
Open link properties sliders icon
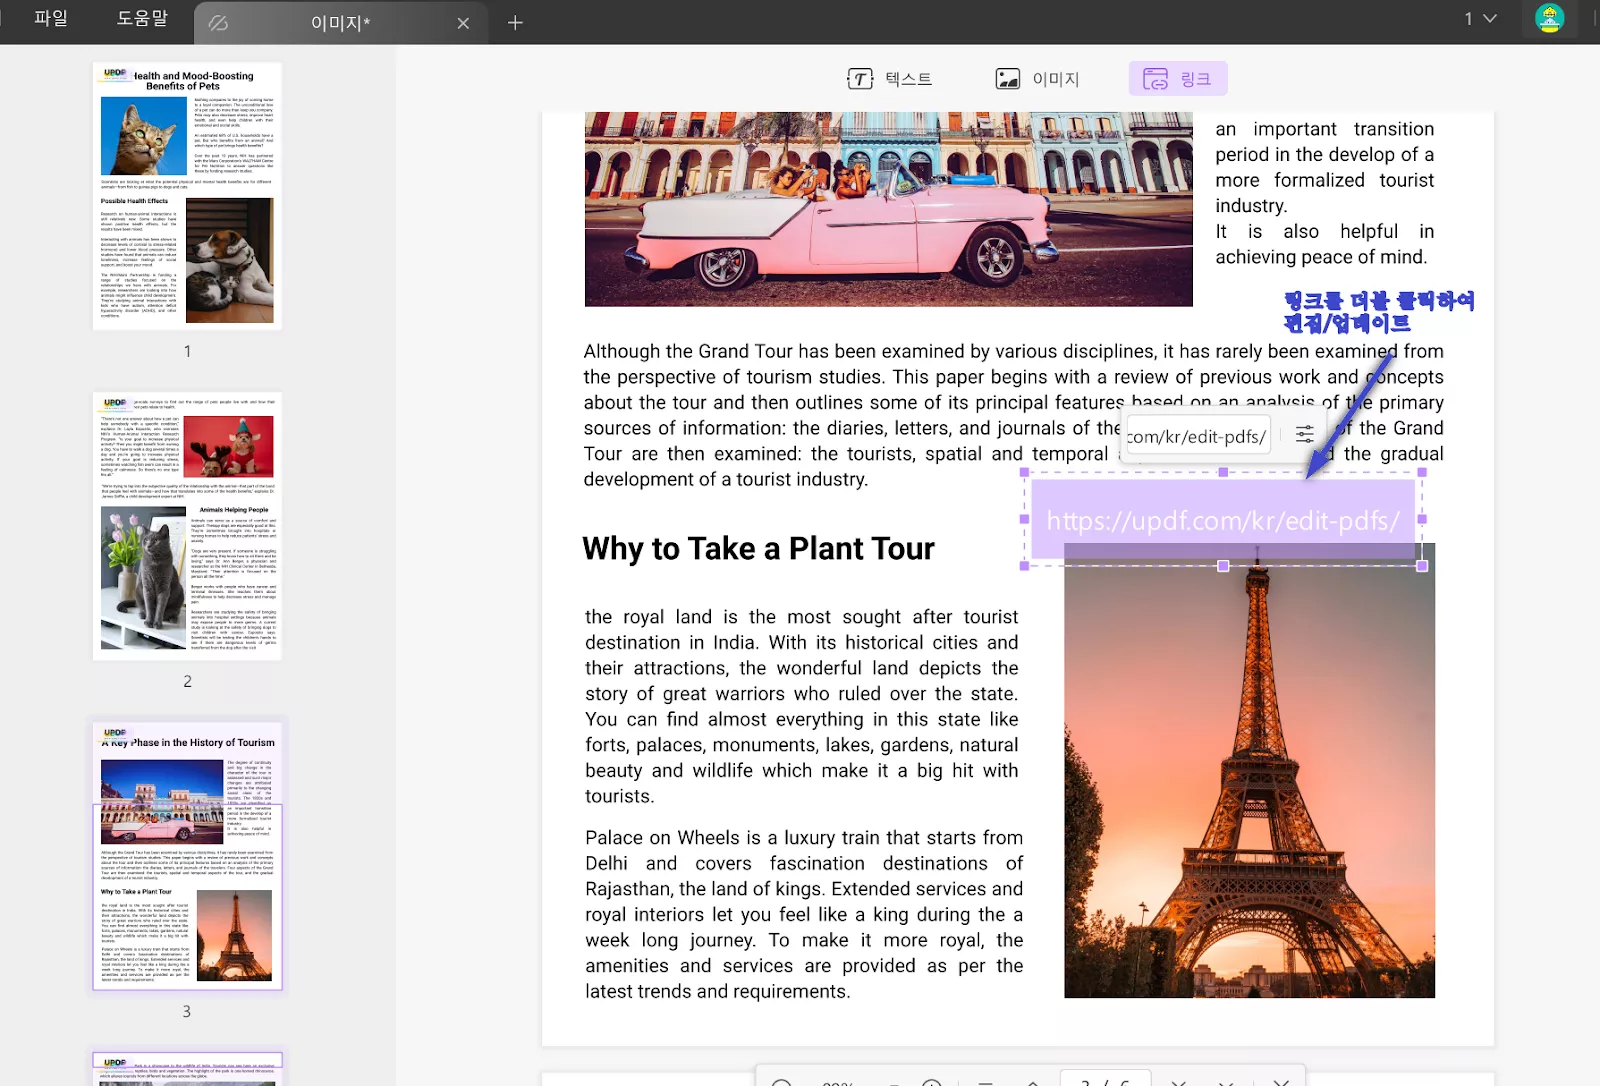pyautogui.click(x=1305, y=434)
